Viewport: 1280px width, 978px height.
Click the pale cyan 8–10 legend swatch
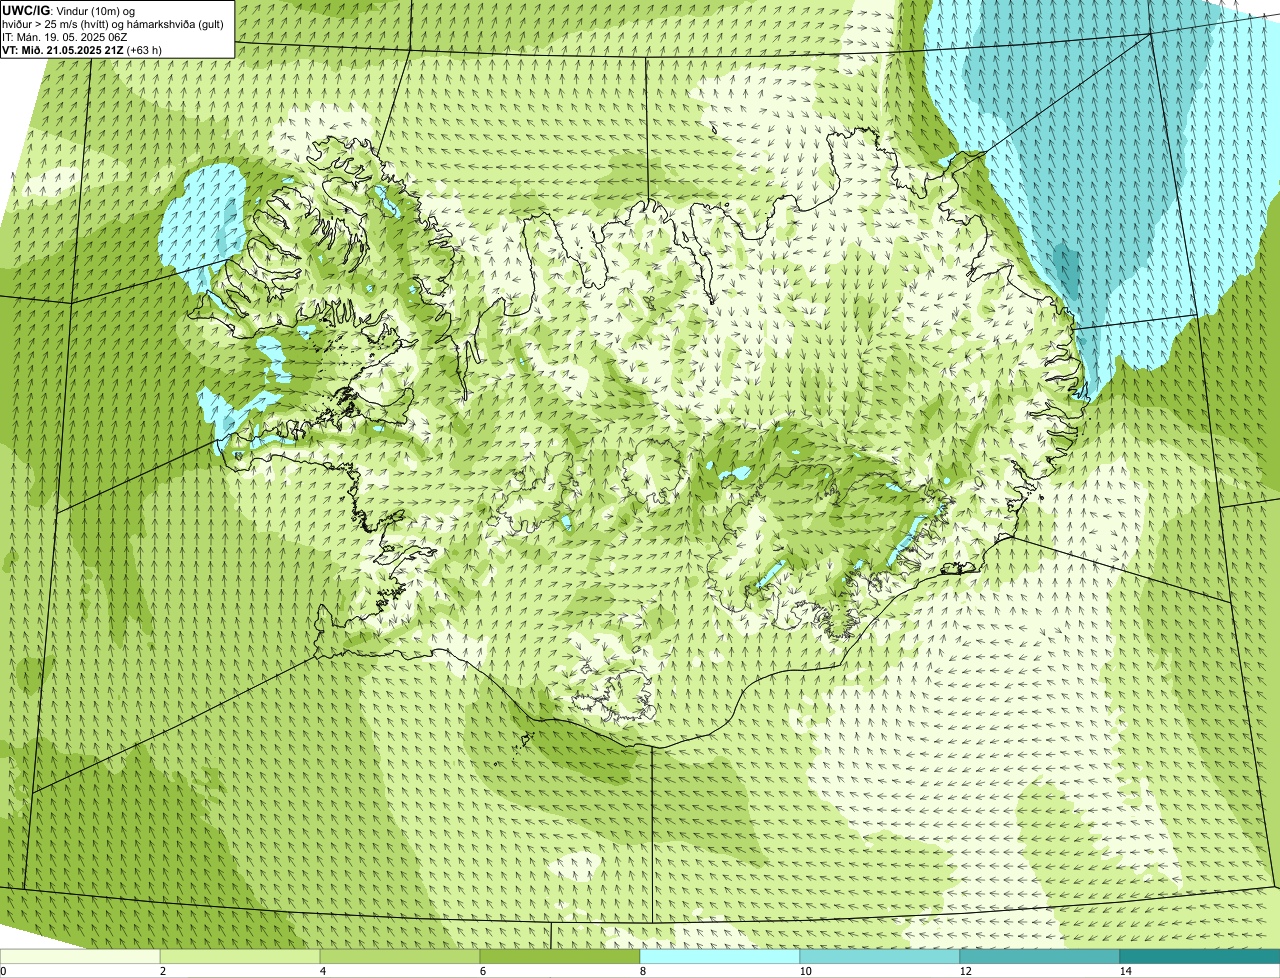click(720, 956)
